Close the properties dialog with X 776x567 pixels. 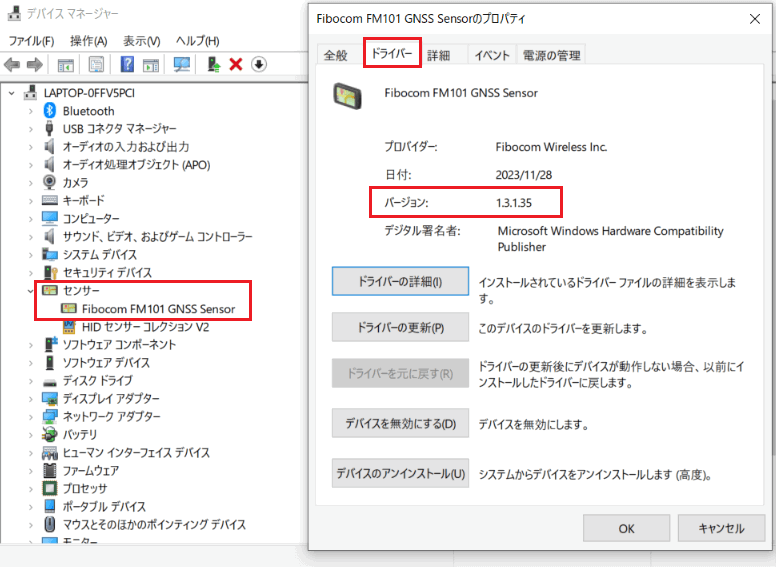(x=755, y=19)
